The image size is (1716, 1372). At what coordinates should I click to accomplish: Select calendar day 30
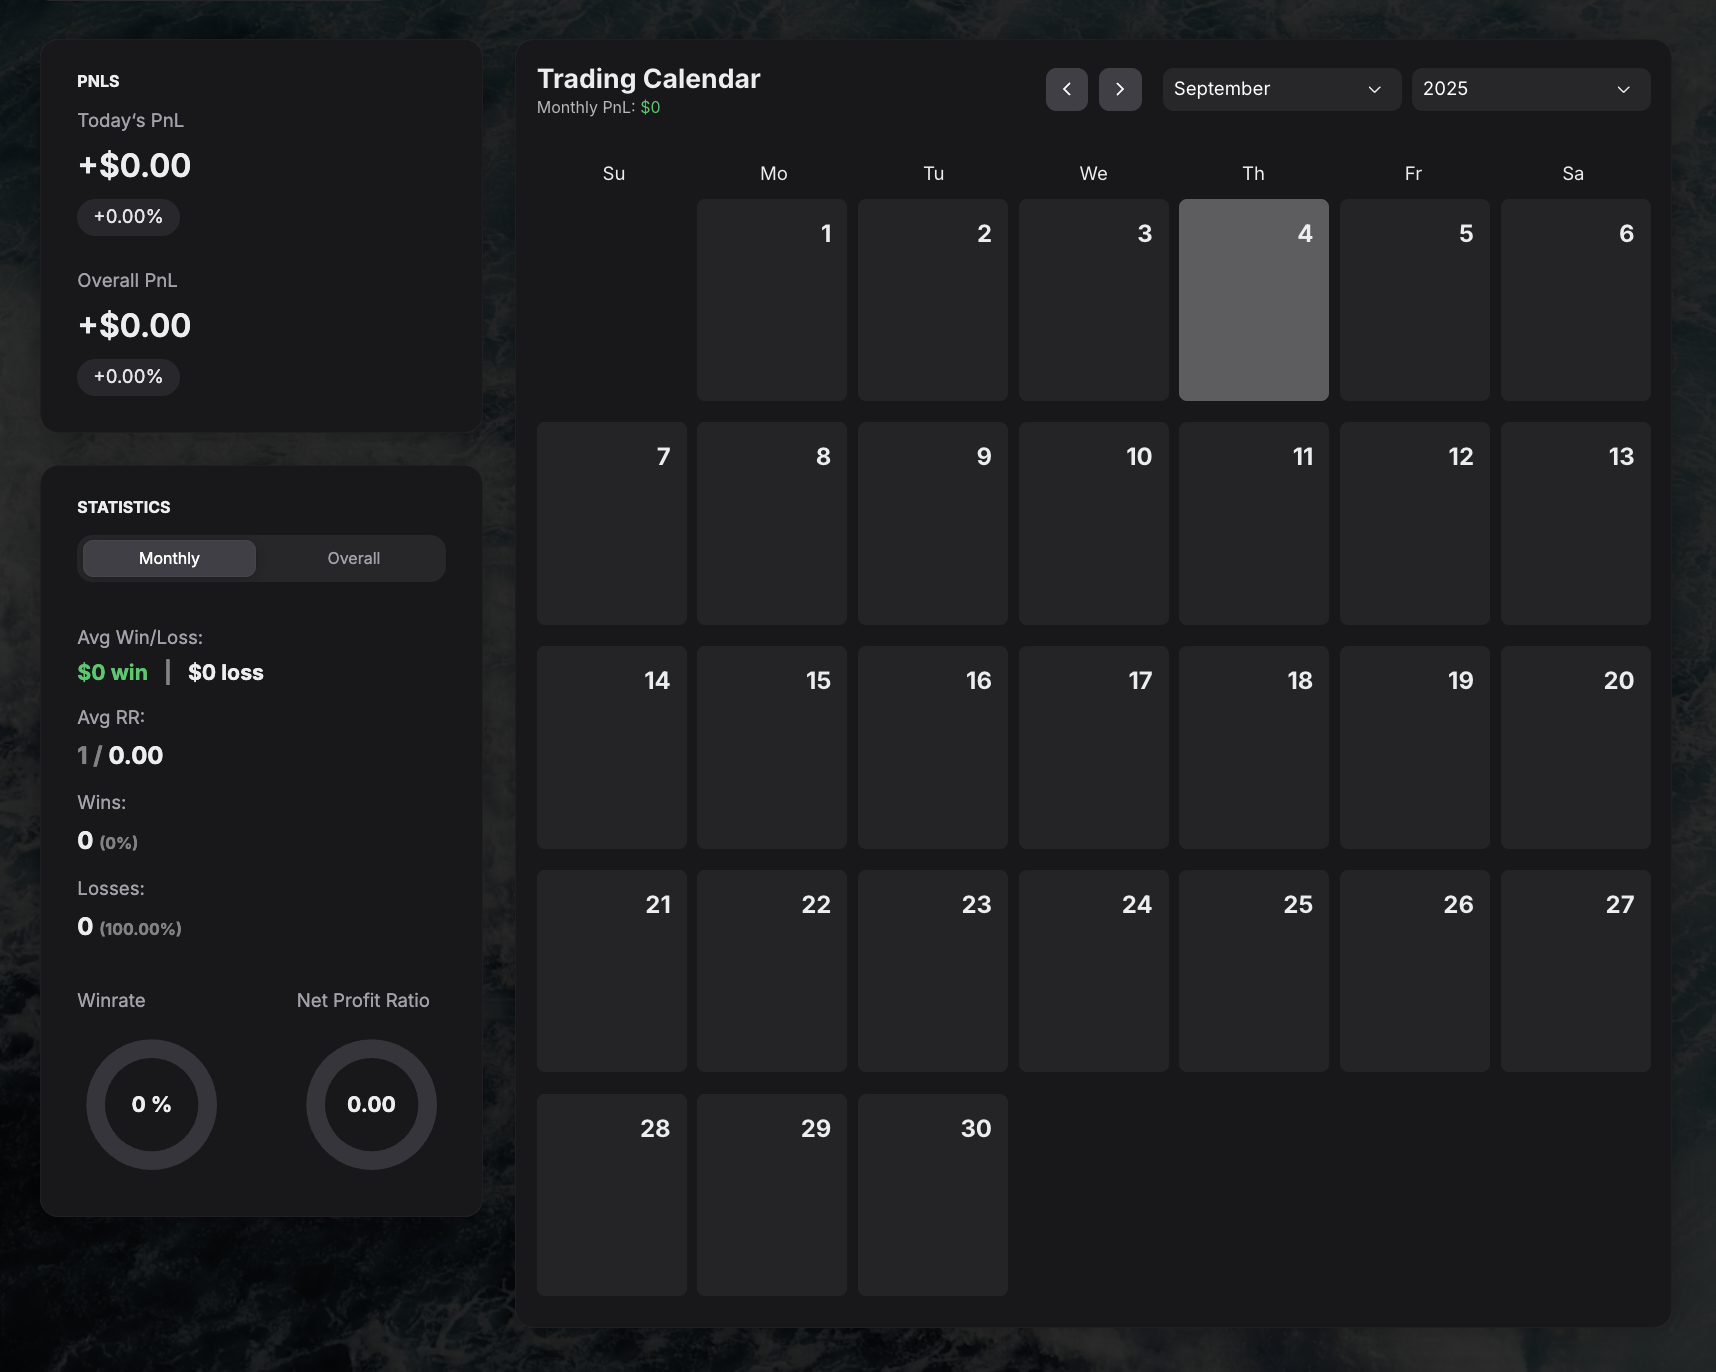[932, 1195]
